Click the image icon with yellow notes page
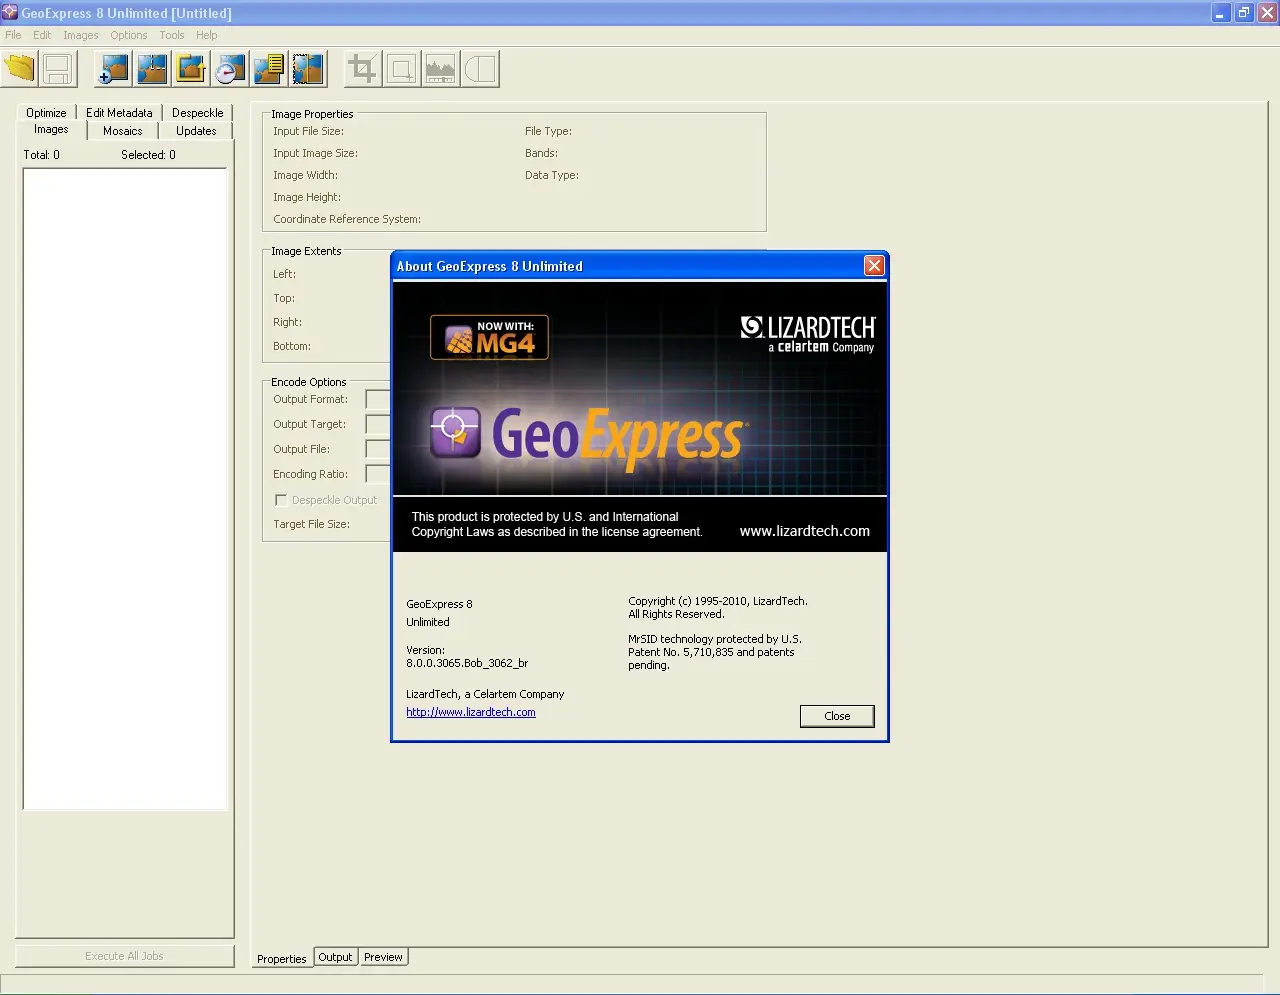The width and height of the screenshot is (1280, 995). click(x=269, y=69)
